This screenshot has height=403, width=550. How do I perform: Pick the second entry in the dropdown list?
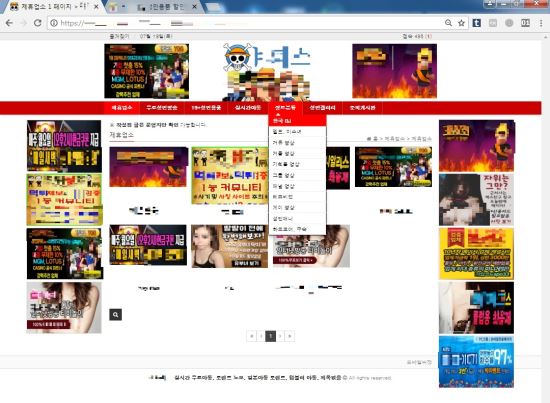[x=297, y=142]
